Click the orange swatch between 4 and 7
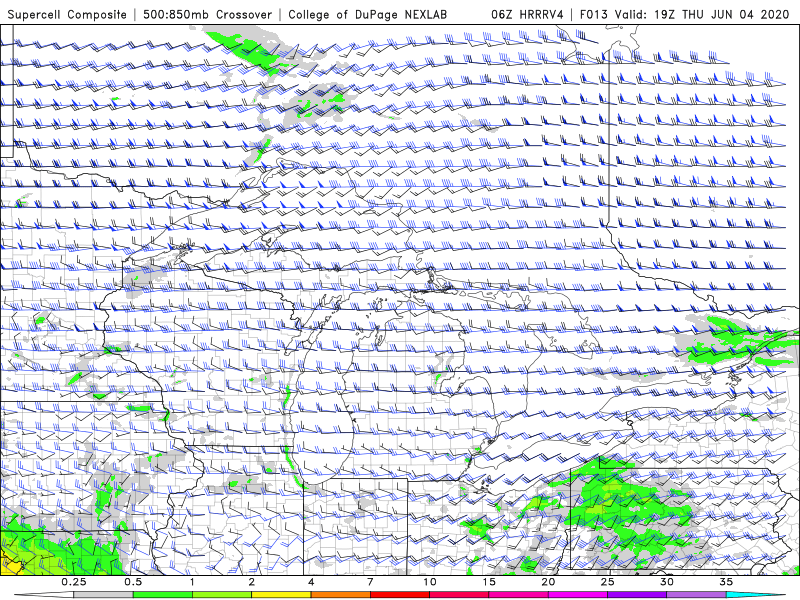The width and height of the screenshot is (800, 600). (340, 595)
